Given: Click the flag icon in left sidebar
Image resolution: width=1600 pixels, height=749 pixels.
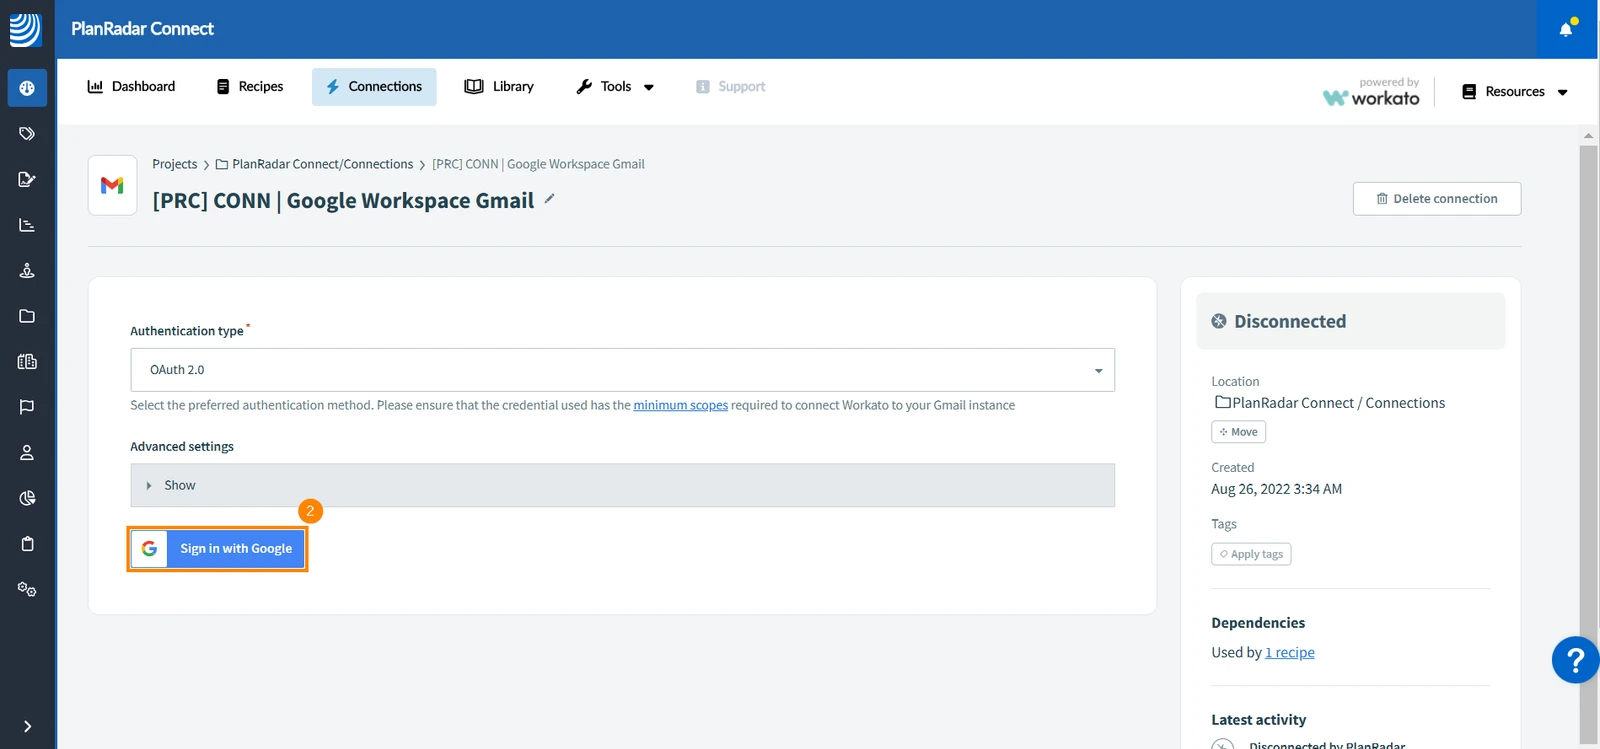Looking at the screenshot, I should coord(27,407).
